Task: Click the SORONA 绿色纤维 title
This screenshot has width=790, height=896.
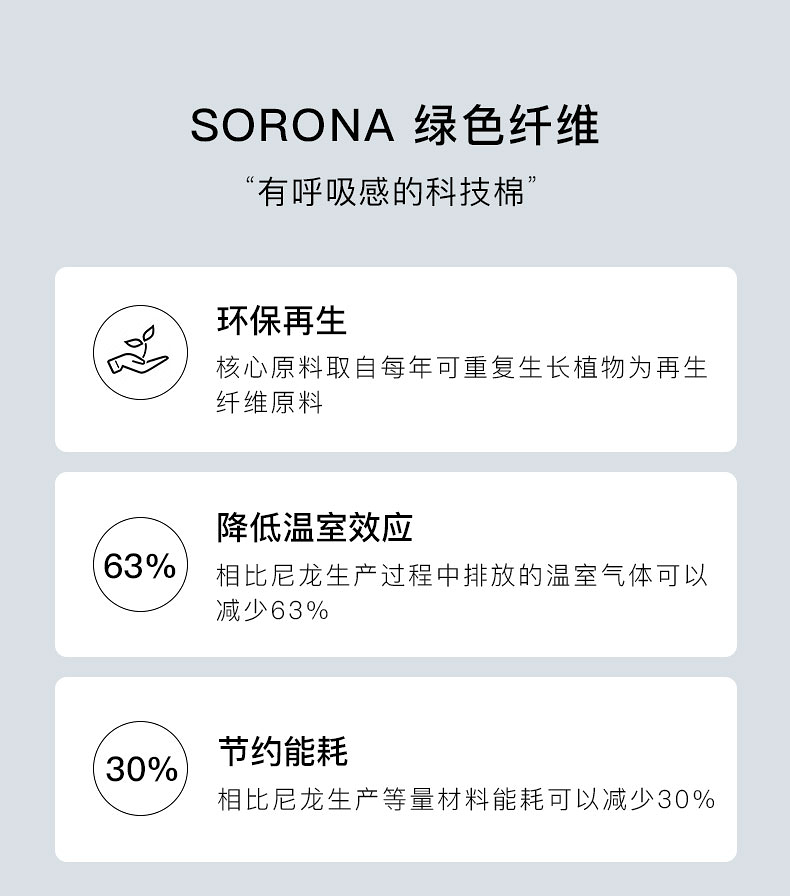Action: click(x=394, y=125)
